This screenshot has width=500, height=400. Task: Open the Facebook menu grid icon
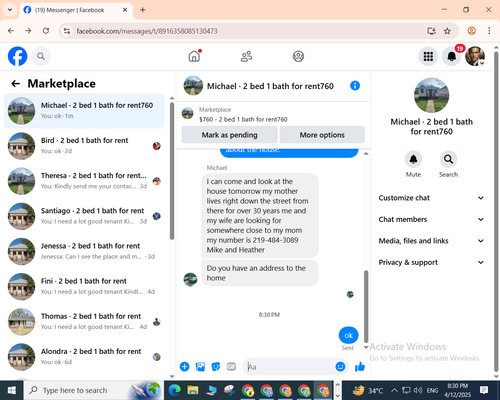click(428, 56)
